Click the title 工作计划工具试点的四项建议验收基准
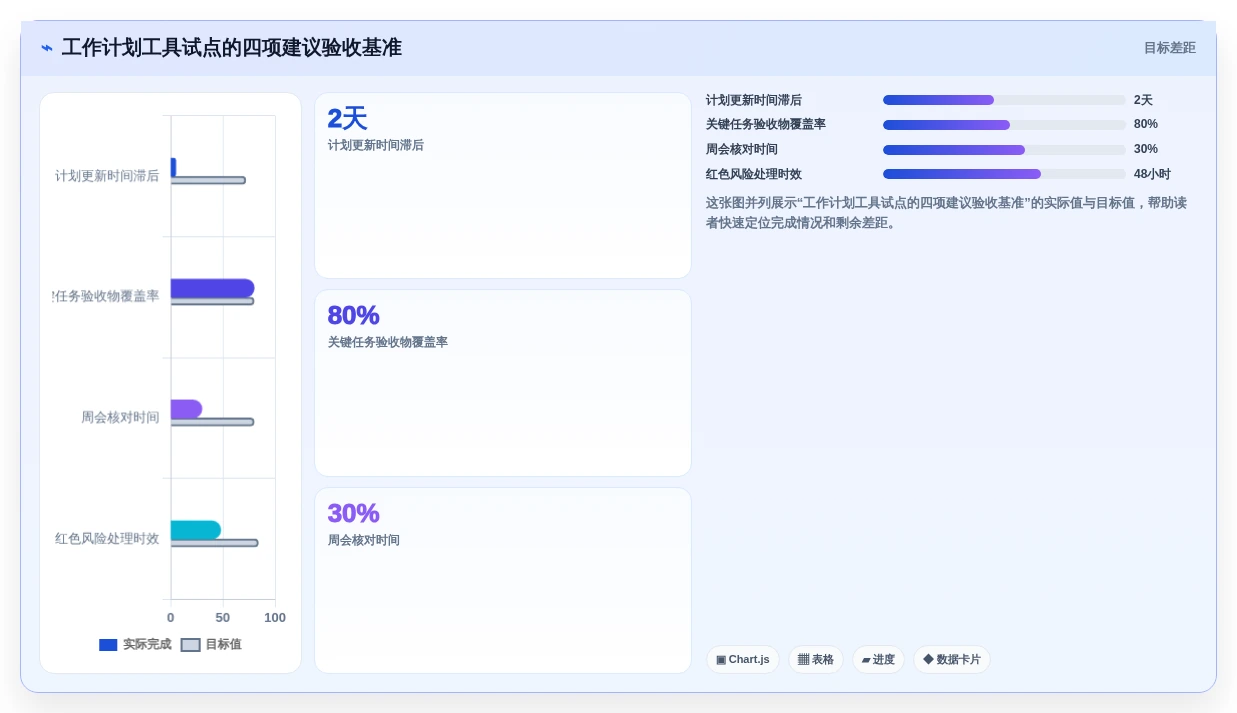The width and height of the screenshot is (1237, 713). (x=232, y=48)
